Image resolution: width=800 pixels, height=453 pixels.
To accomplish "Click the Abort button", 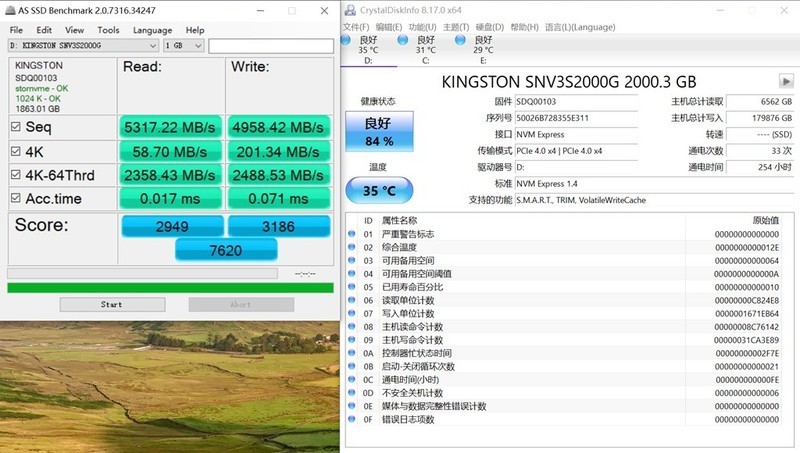I will (241, 305).
